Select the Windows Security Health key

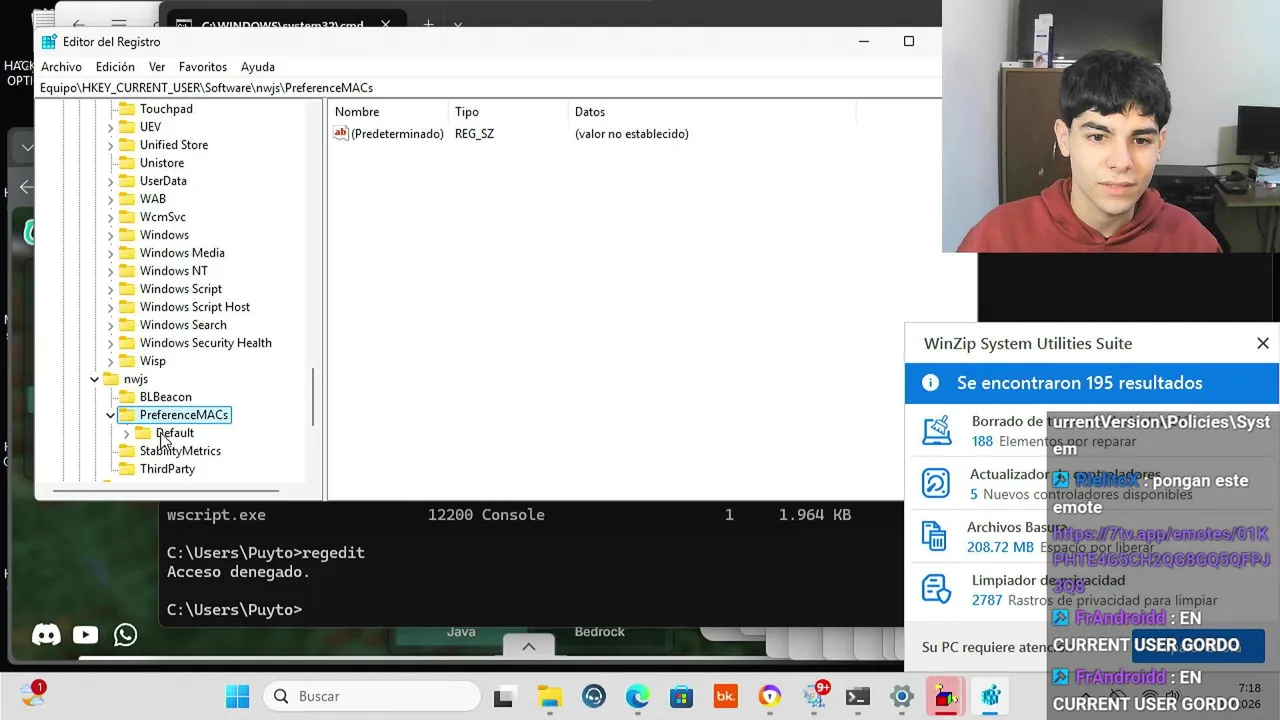[x=205, y=343]
